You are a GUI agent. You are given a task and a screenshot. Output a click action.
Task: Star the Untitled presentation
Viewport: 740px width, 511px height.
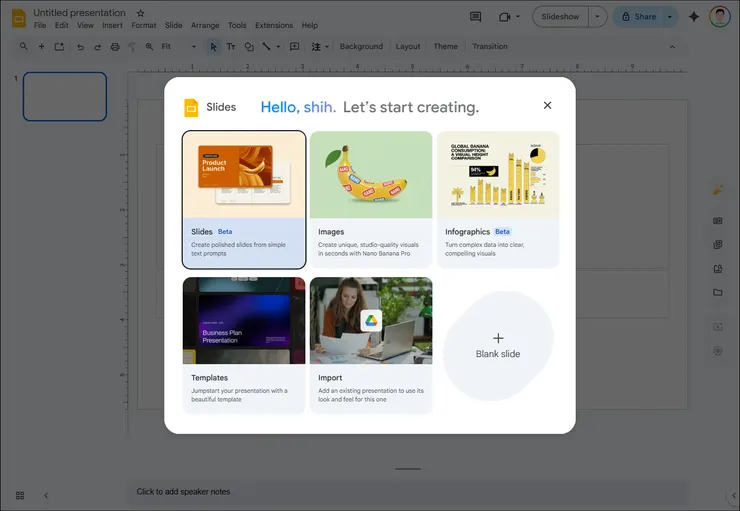click(x=140, y=13)
